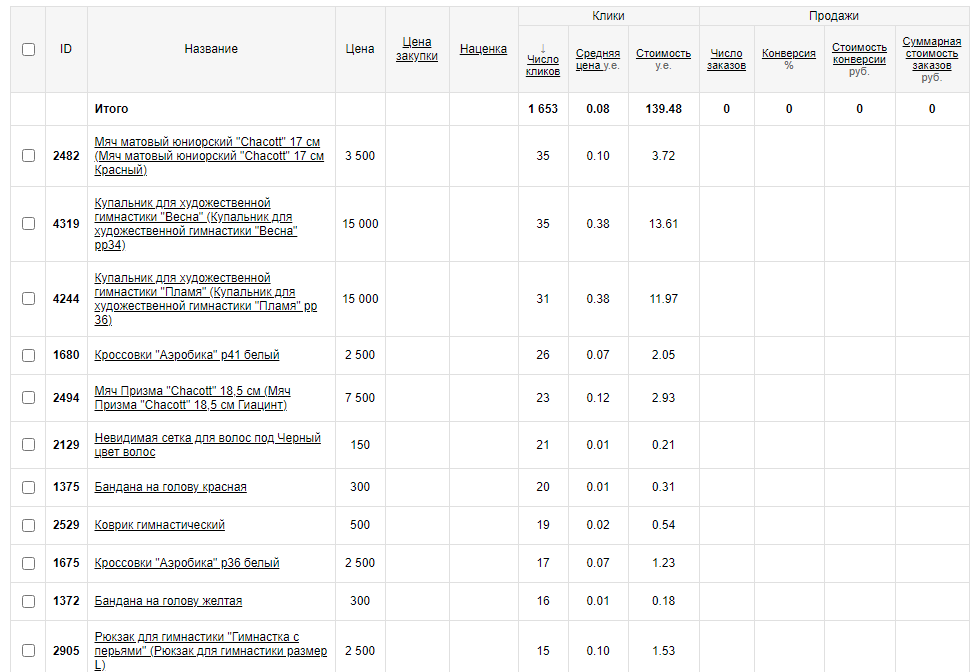
Task: Open Бандана на голову желтая link
Action: (168, 601)
